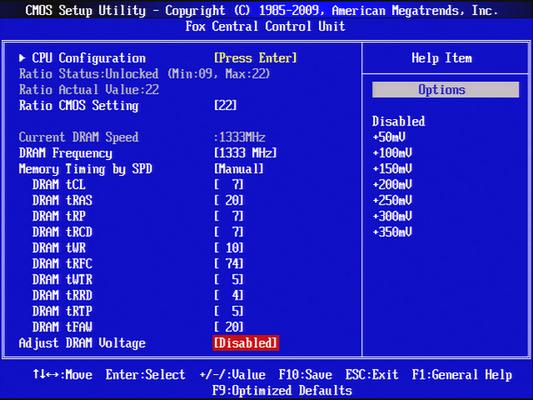Viewport: 533px width, 400px height.
Task: Select the DRAM tRTP value field
Action: point(229,311)
